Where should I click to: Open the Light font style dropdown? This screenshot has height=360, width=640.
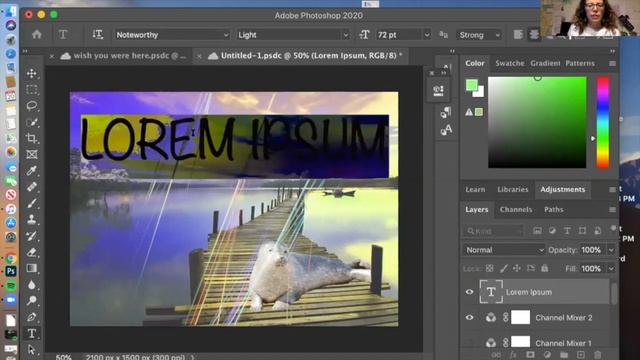click(293, 35)
